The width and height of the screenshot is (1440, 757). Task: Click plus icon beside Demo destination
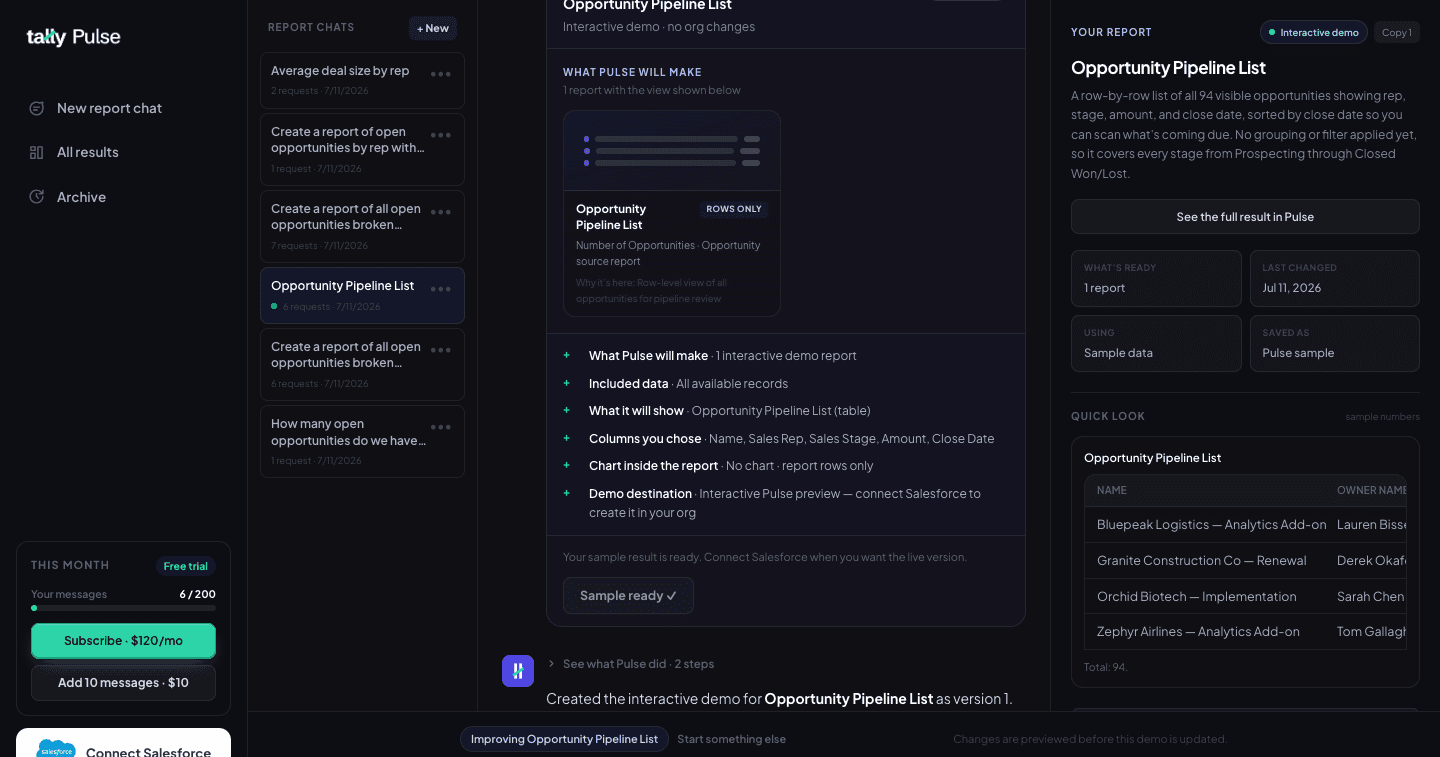[x=567, y=493]
